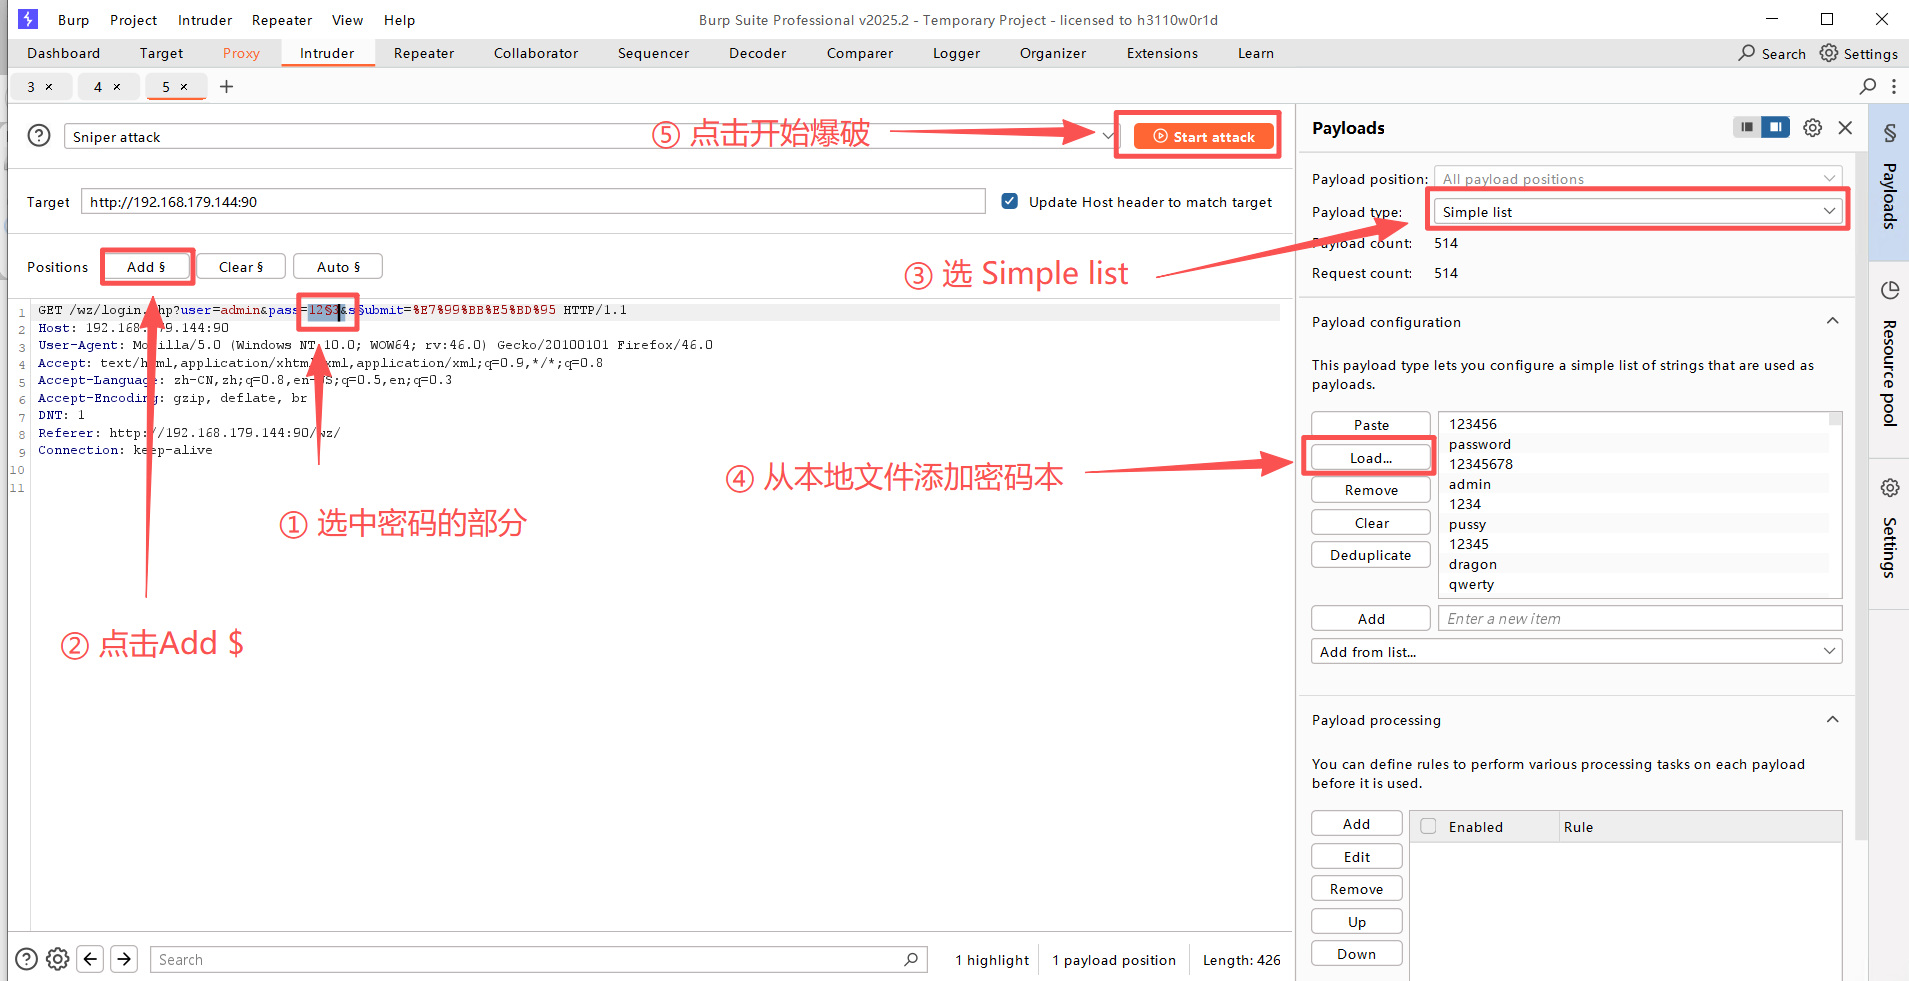Screen dimensions: 1909x981
Task: Switch to the Dashboard tab
Action: coord(63,53)
